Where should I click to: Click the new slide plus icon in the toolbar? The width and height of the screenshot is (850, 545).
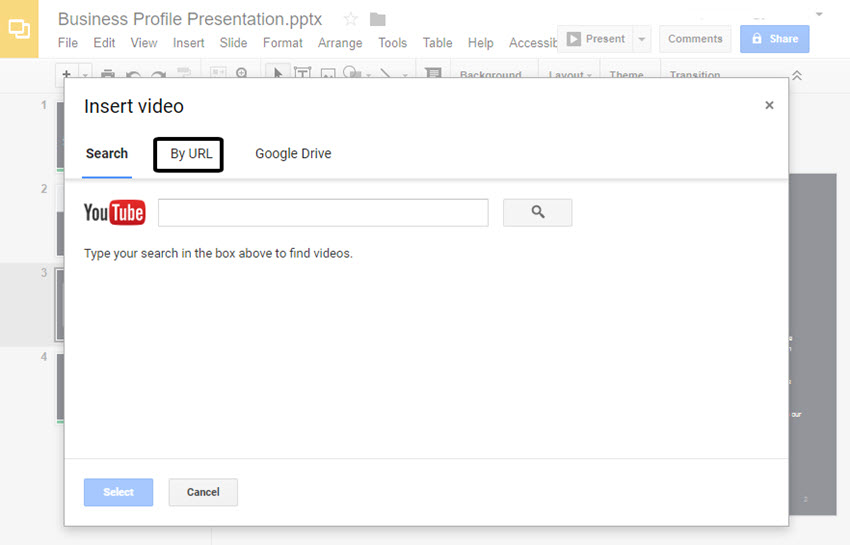pos(67,73)
